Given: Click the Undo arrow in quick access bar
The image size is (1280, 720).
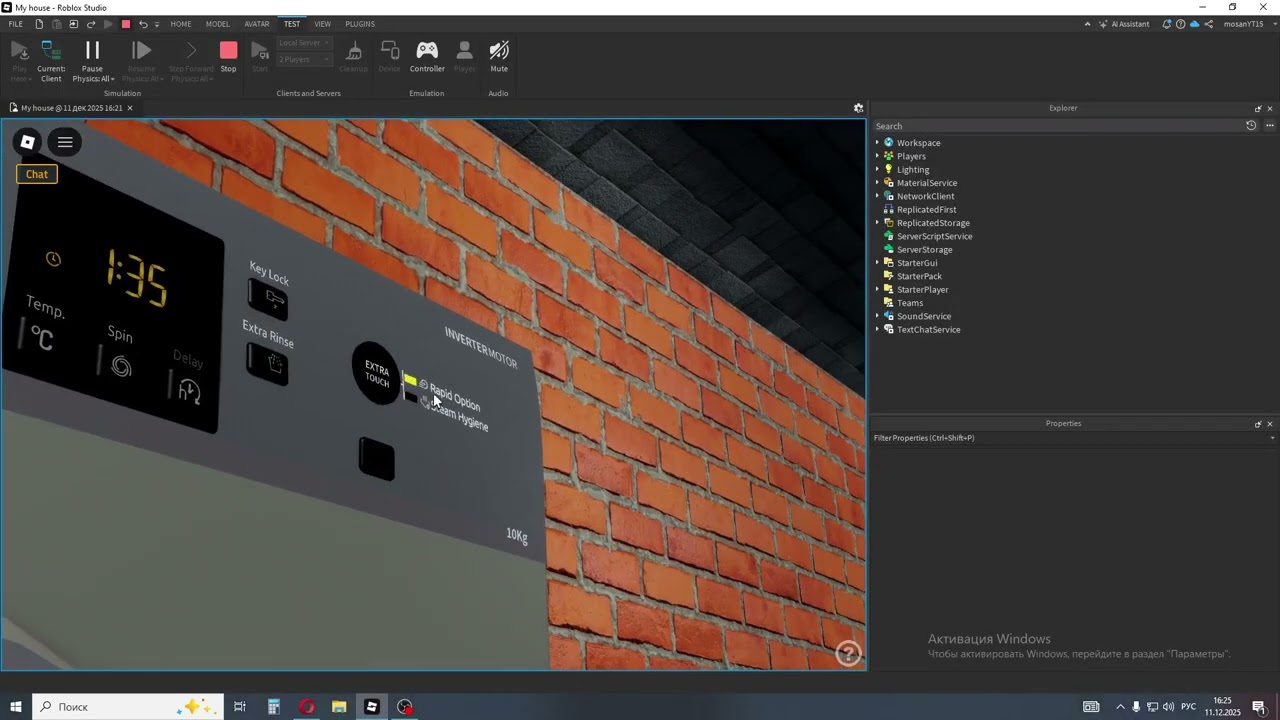Looking at the screenshot, I should 143,24.
